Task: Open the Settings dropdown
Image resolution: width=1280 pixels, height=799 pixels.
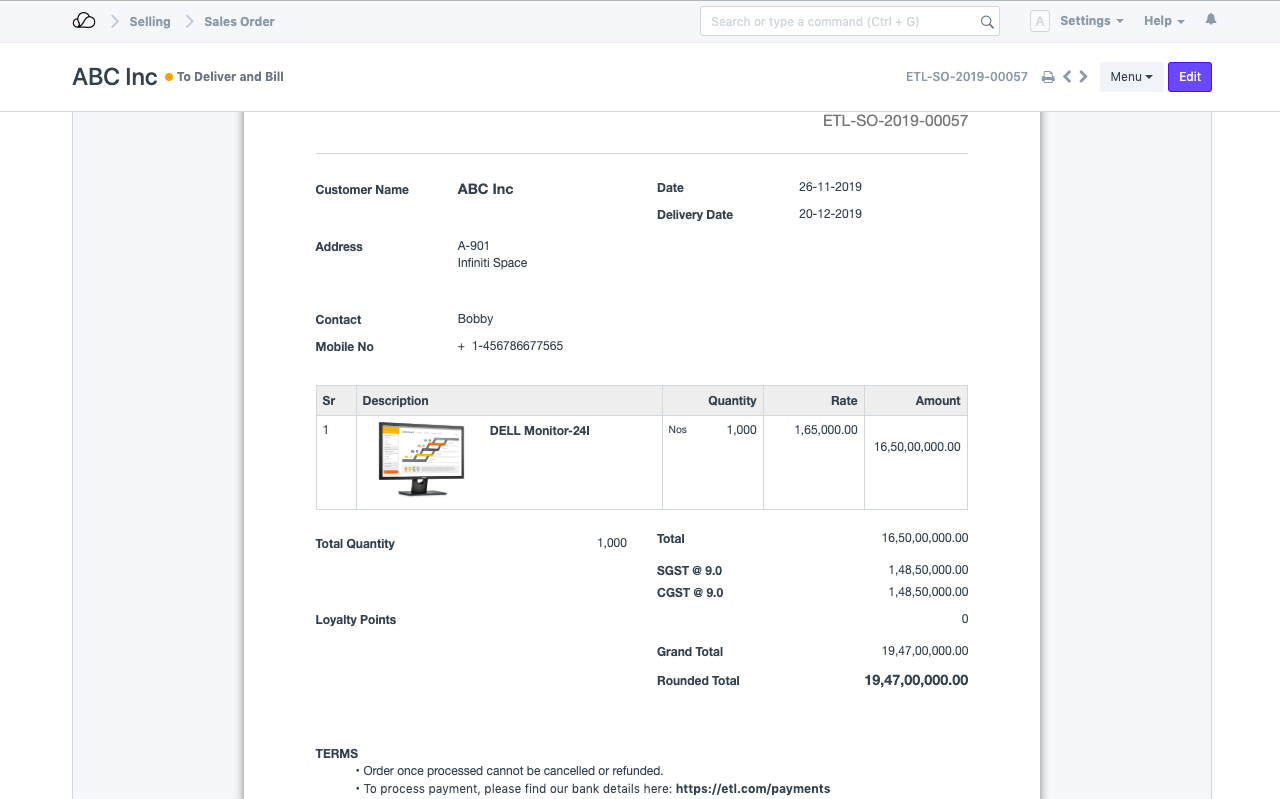Action: coord(1091,21)
